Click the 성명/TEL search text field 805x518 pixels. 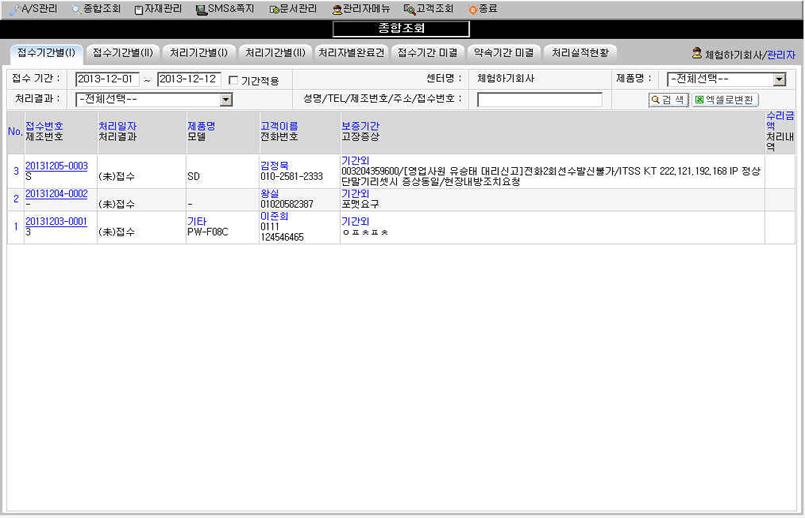[x=539, y=100]
